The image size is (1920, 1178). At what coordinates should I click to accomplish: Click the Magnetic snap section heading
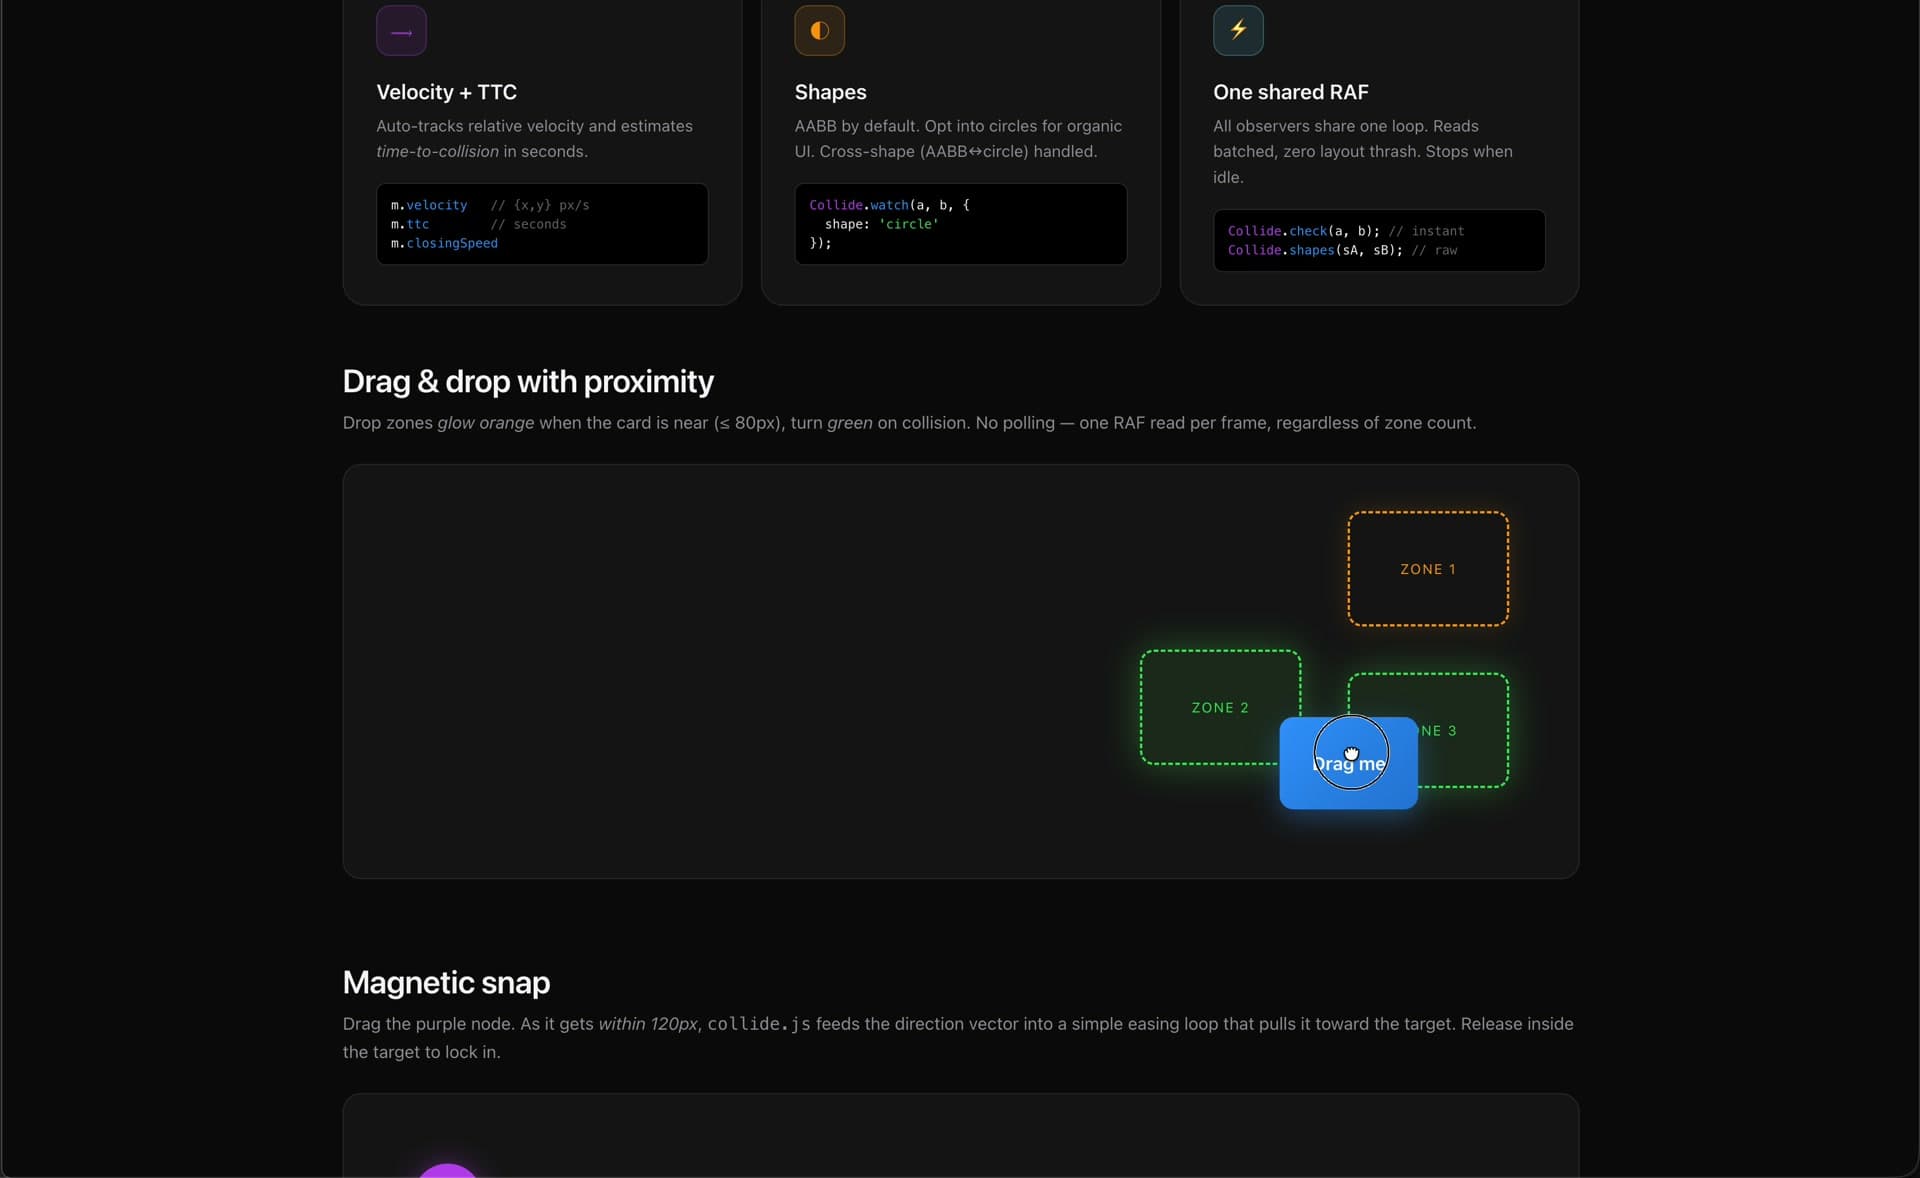click(x=446, y=983)
